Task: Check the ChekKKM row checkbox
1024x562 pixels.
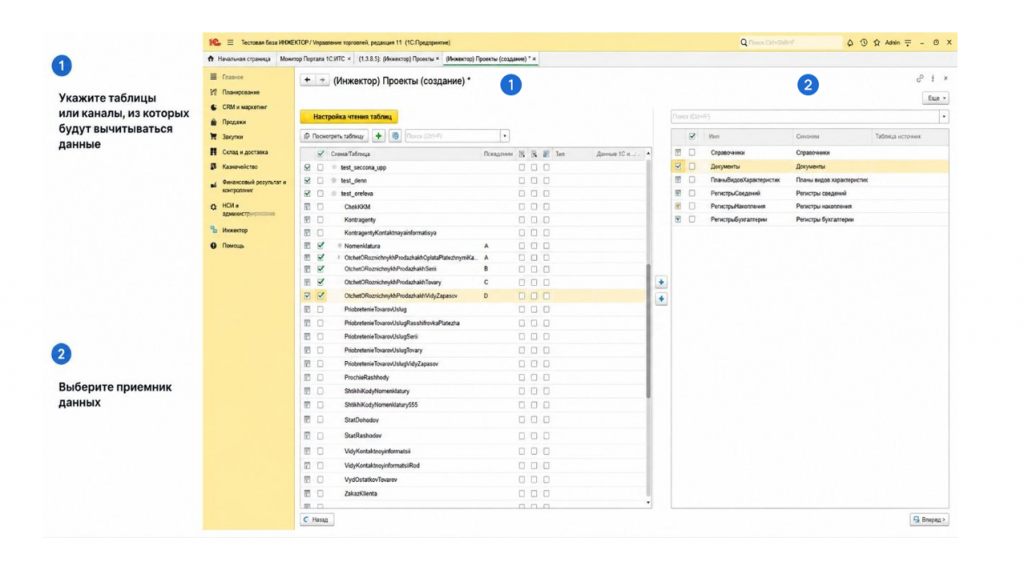Action: pyautogui.click(x=320, y=207)
